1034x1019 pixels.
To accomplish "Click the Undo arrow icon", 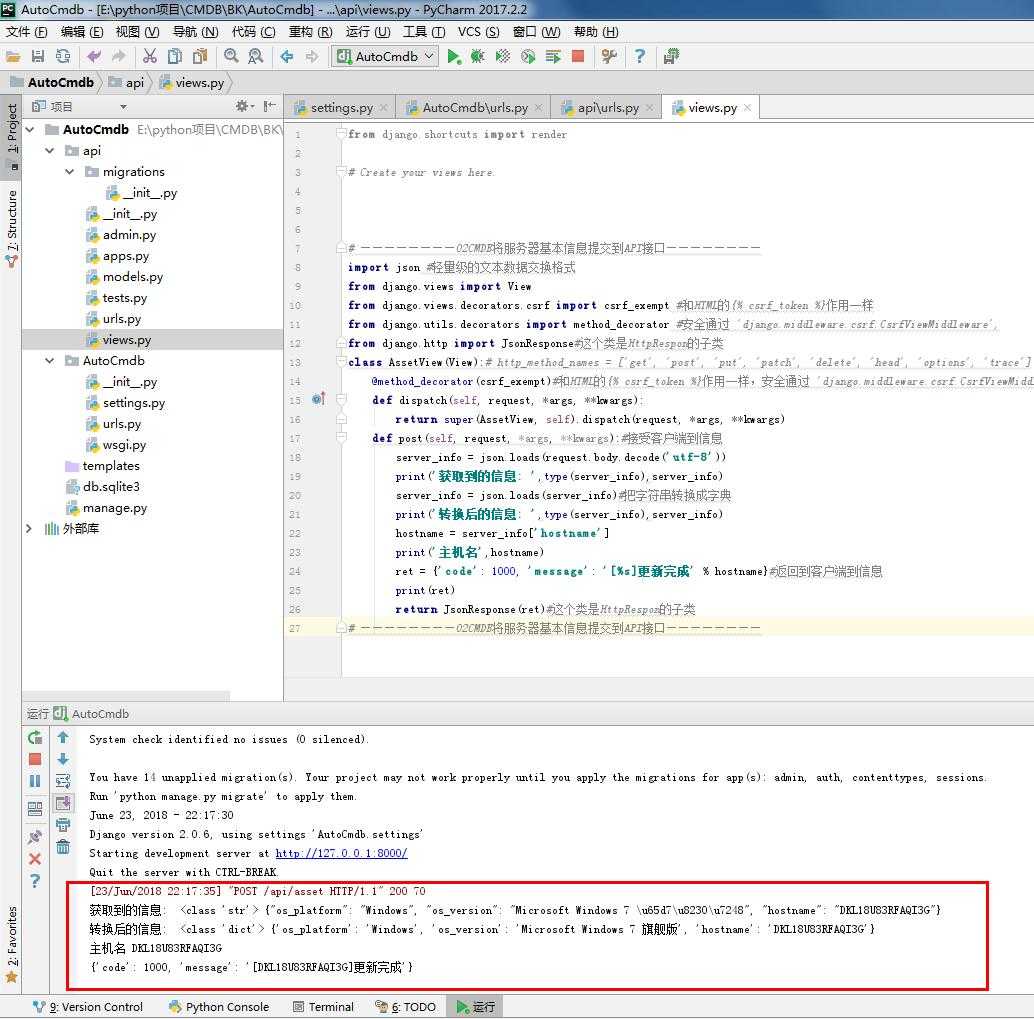I will [94, 57].
